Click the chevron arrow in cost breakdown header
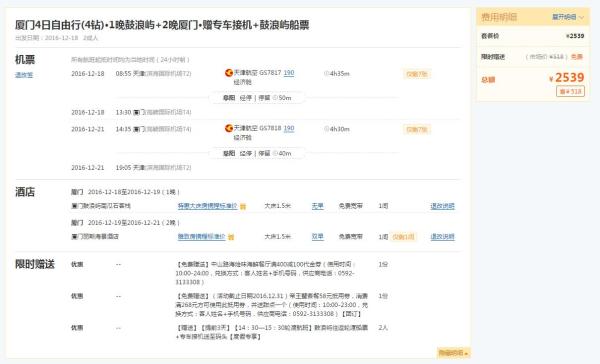The width and height of the screenshot is (600, 364). click(x=581, y=17)
